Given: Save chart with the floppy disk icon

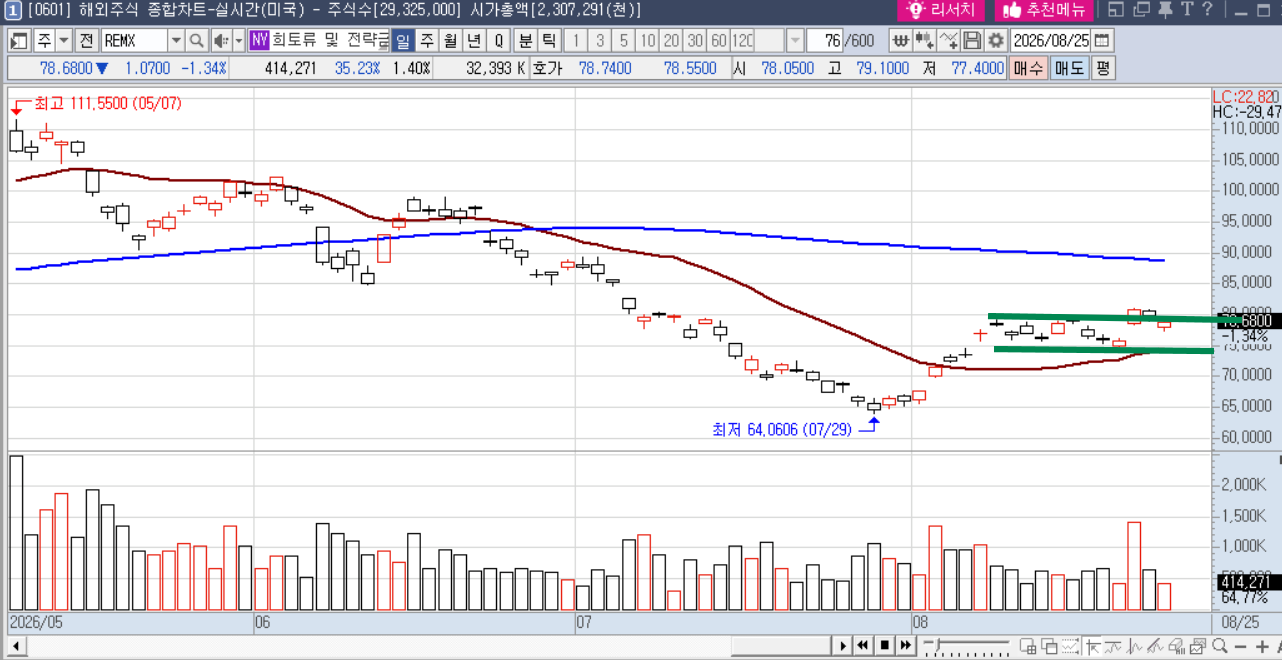Looking at the screenshot, I should (972, 41).
